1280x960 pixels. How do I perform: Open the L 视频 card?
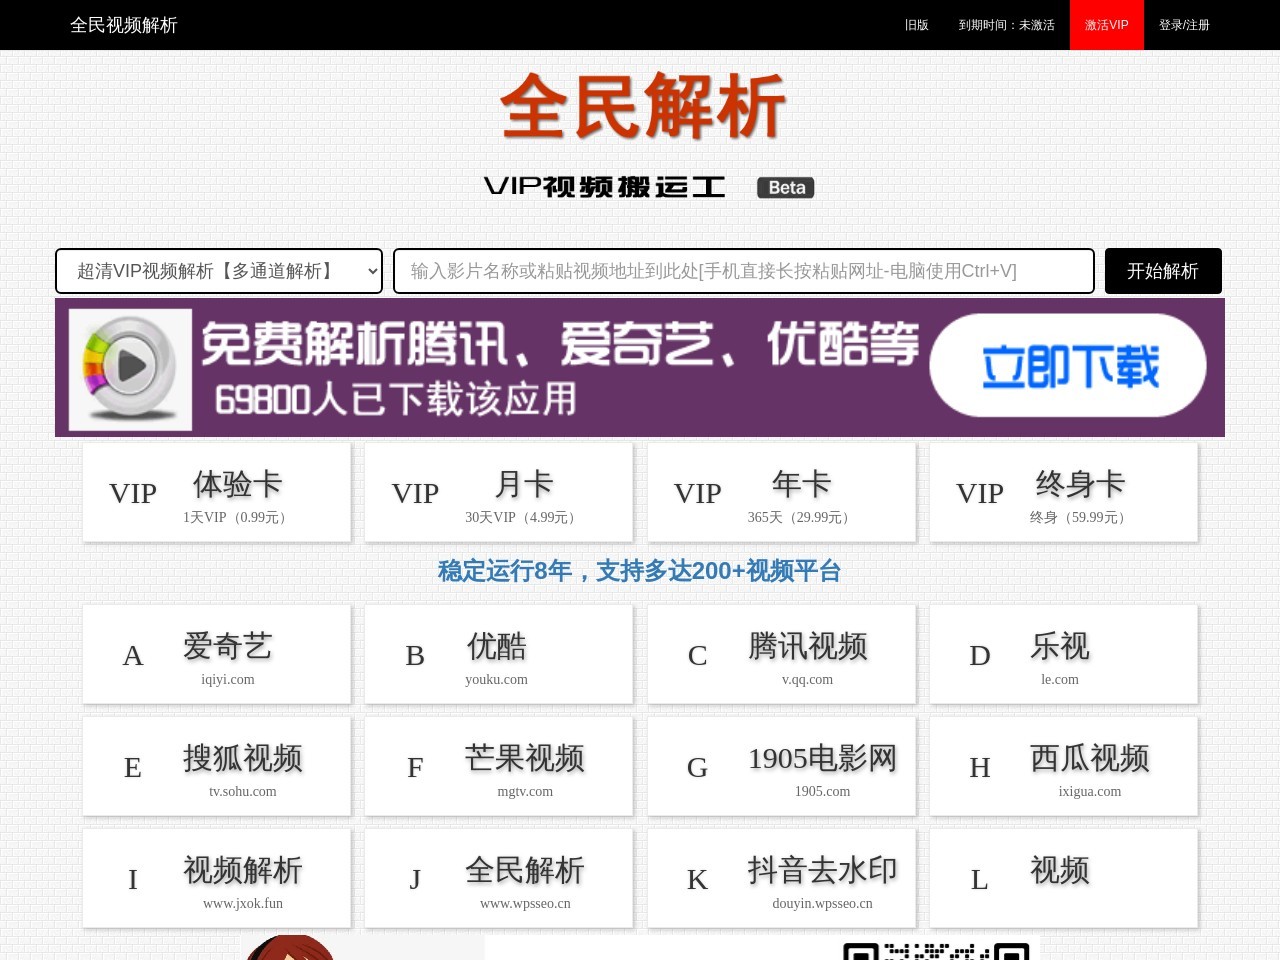click(x=1064, y=879)
